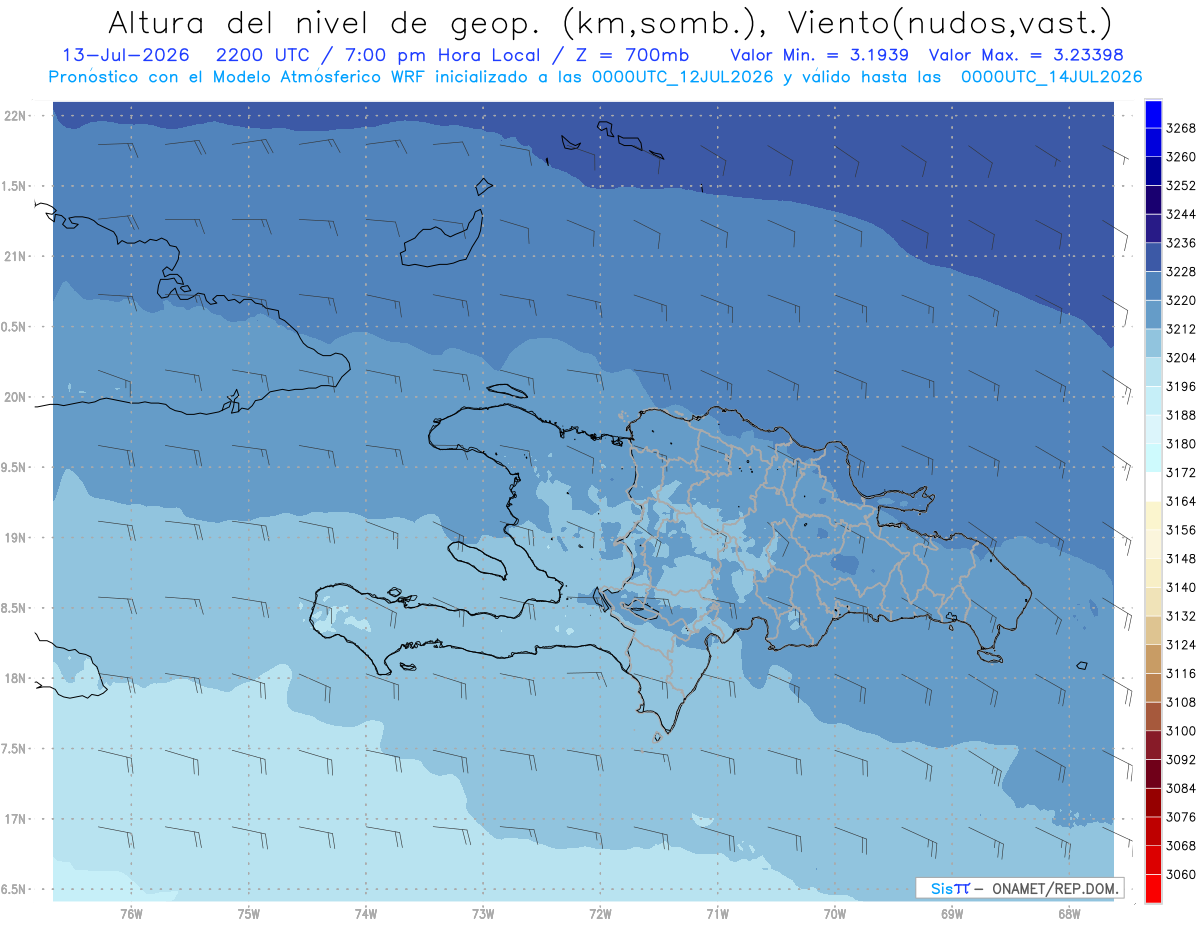This screenshot has height=927, width=1200.
Task: Click the '3068' color scale value
Action: click(x=1181, y=846)
